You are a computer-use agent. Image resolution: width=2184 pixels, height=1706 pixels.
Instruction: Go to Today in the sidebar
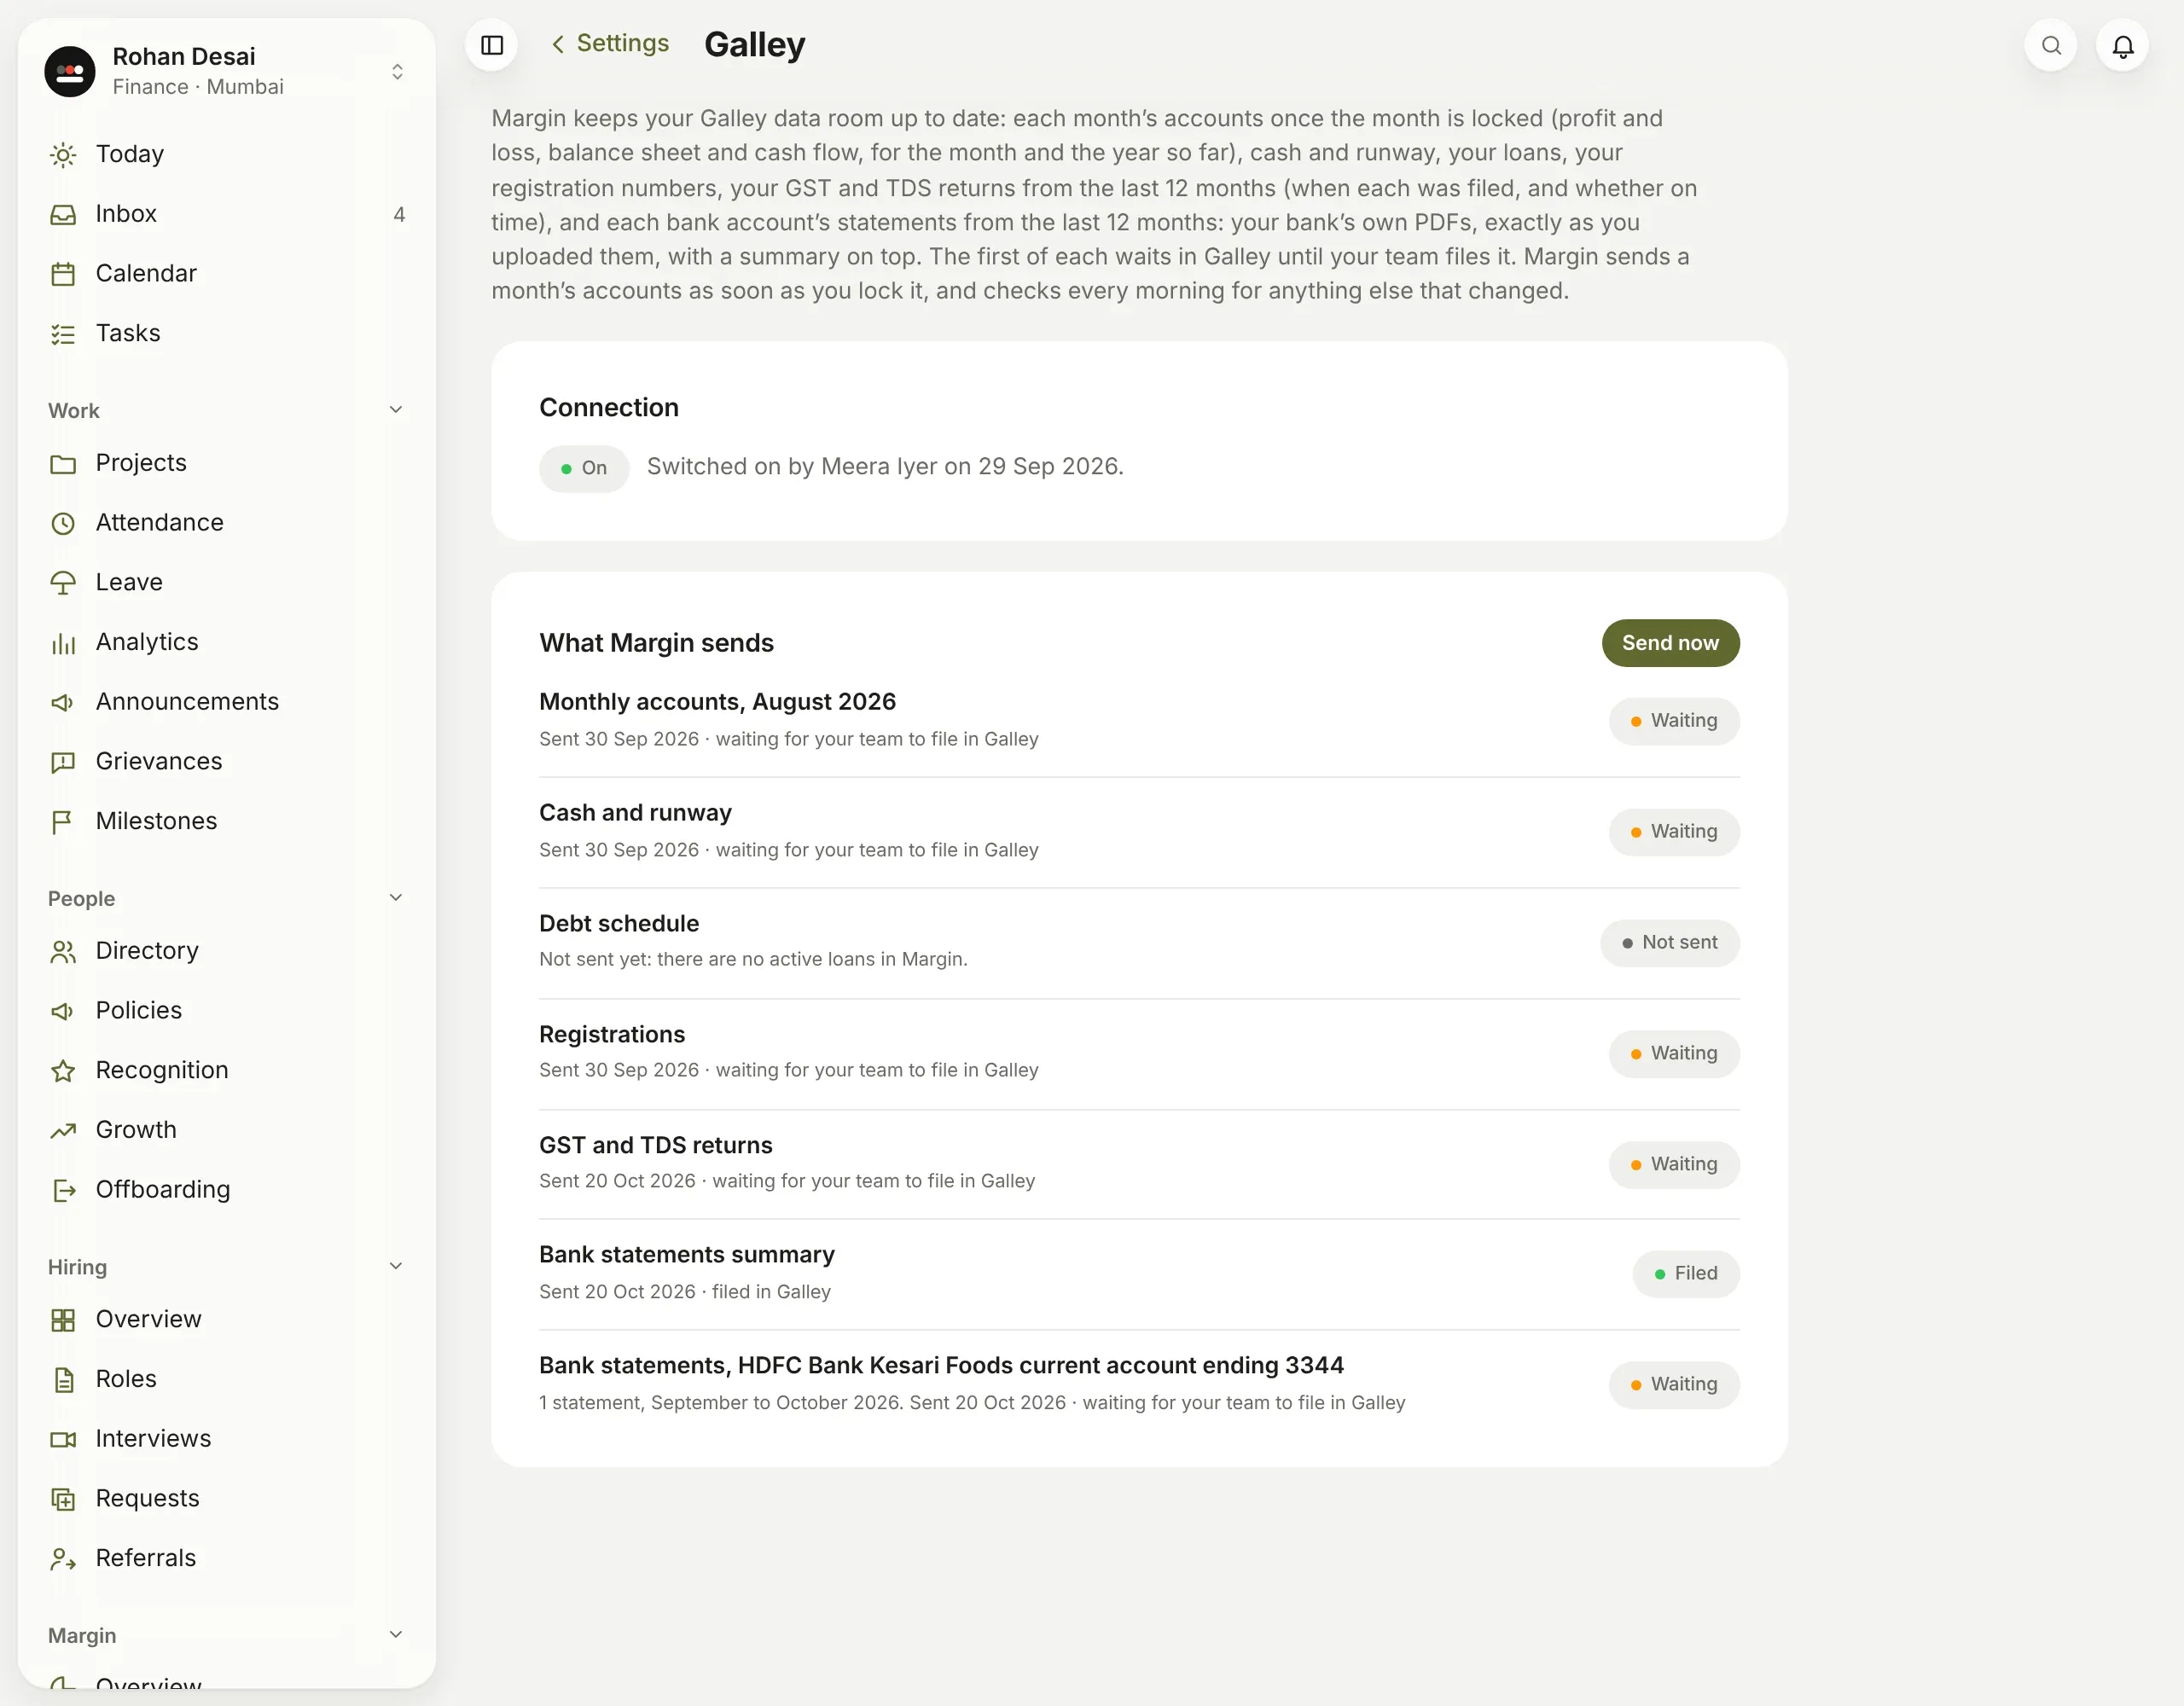[x=227, y=154]
